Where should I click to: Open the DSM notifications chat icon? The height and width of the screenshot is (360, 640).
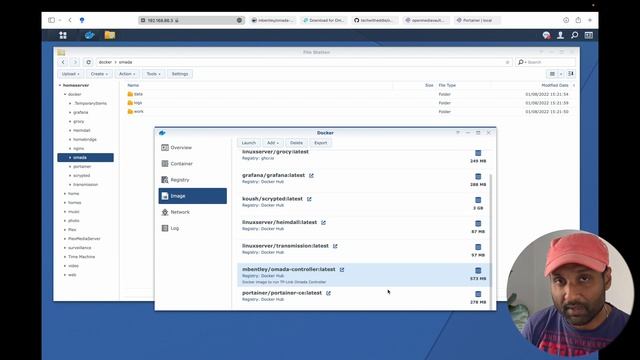[547, 36]
